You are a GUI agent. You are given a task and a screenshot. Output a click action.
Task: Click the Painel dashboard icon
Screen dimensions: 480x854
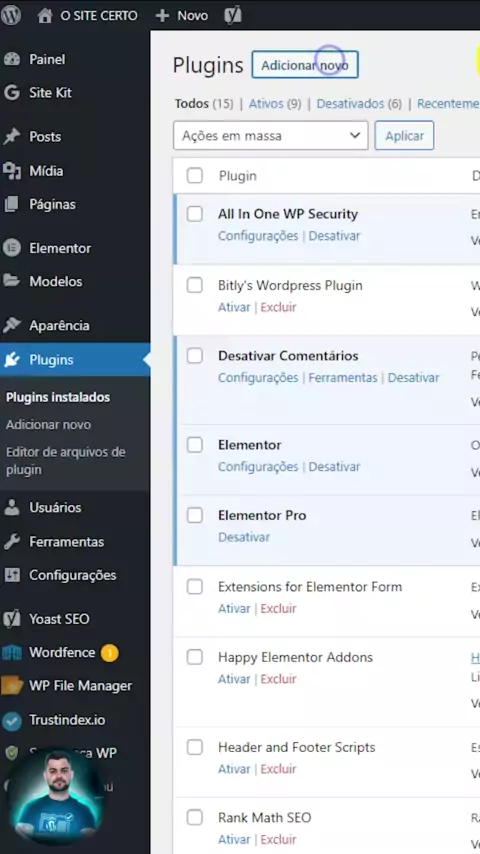click(x=11, y=59)
